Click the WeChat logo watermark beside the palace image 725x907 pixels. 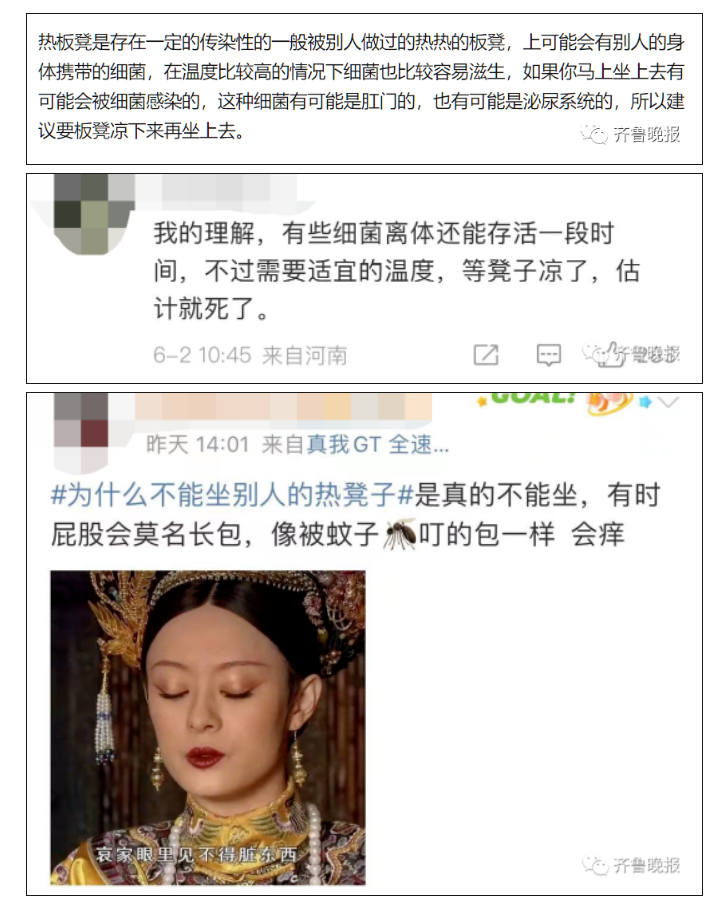click(x=594, y=865)
